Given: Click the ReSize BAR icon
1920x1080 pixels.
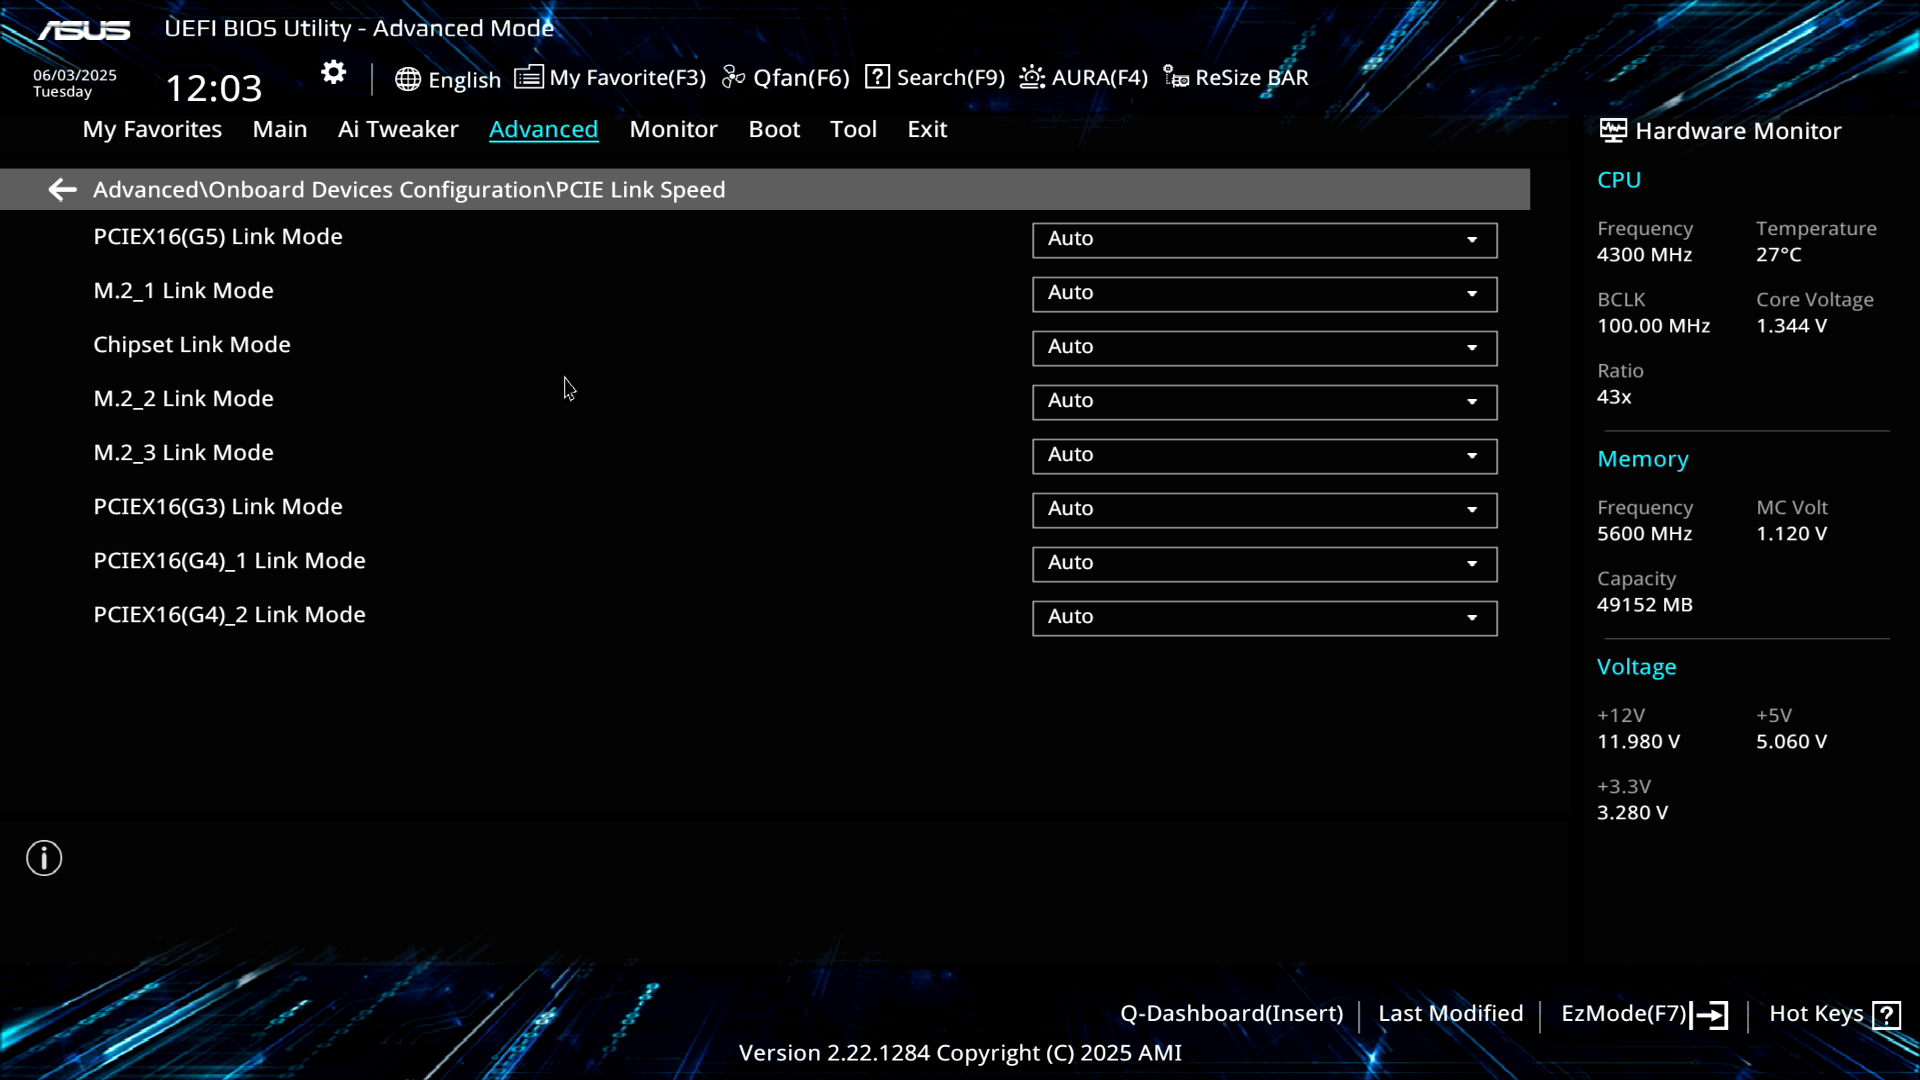Looking at the screenshot, I should point(1176,77).
